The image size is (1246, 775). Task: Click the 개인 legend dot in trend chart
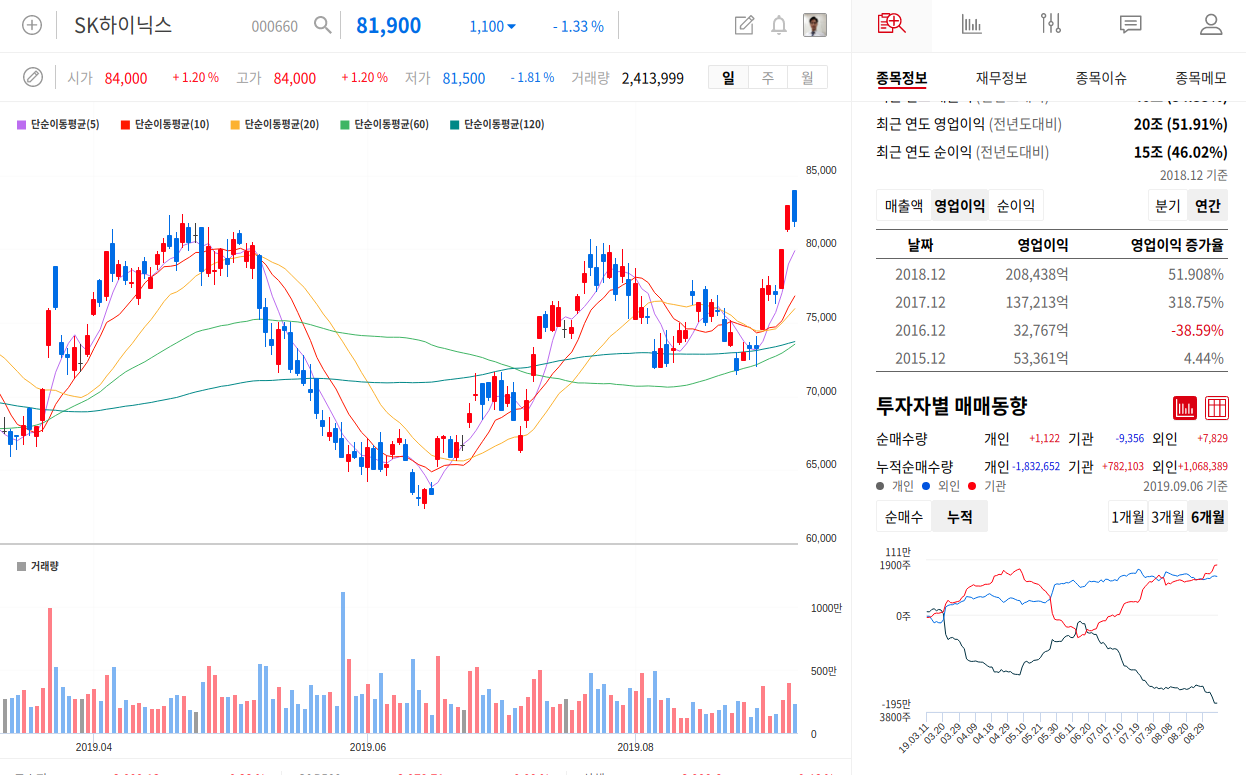click(880, 486)
